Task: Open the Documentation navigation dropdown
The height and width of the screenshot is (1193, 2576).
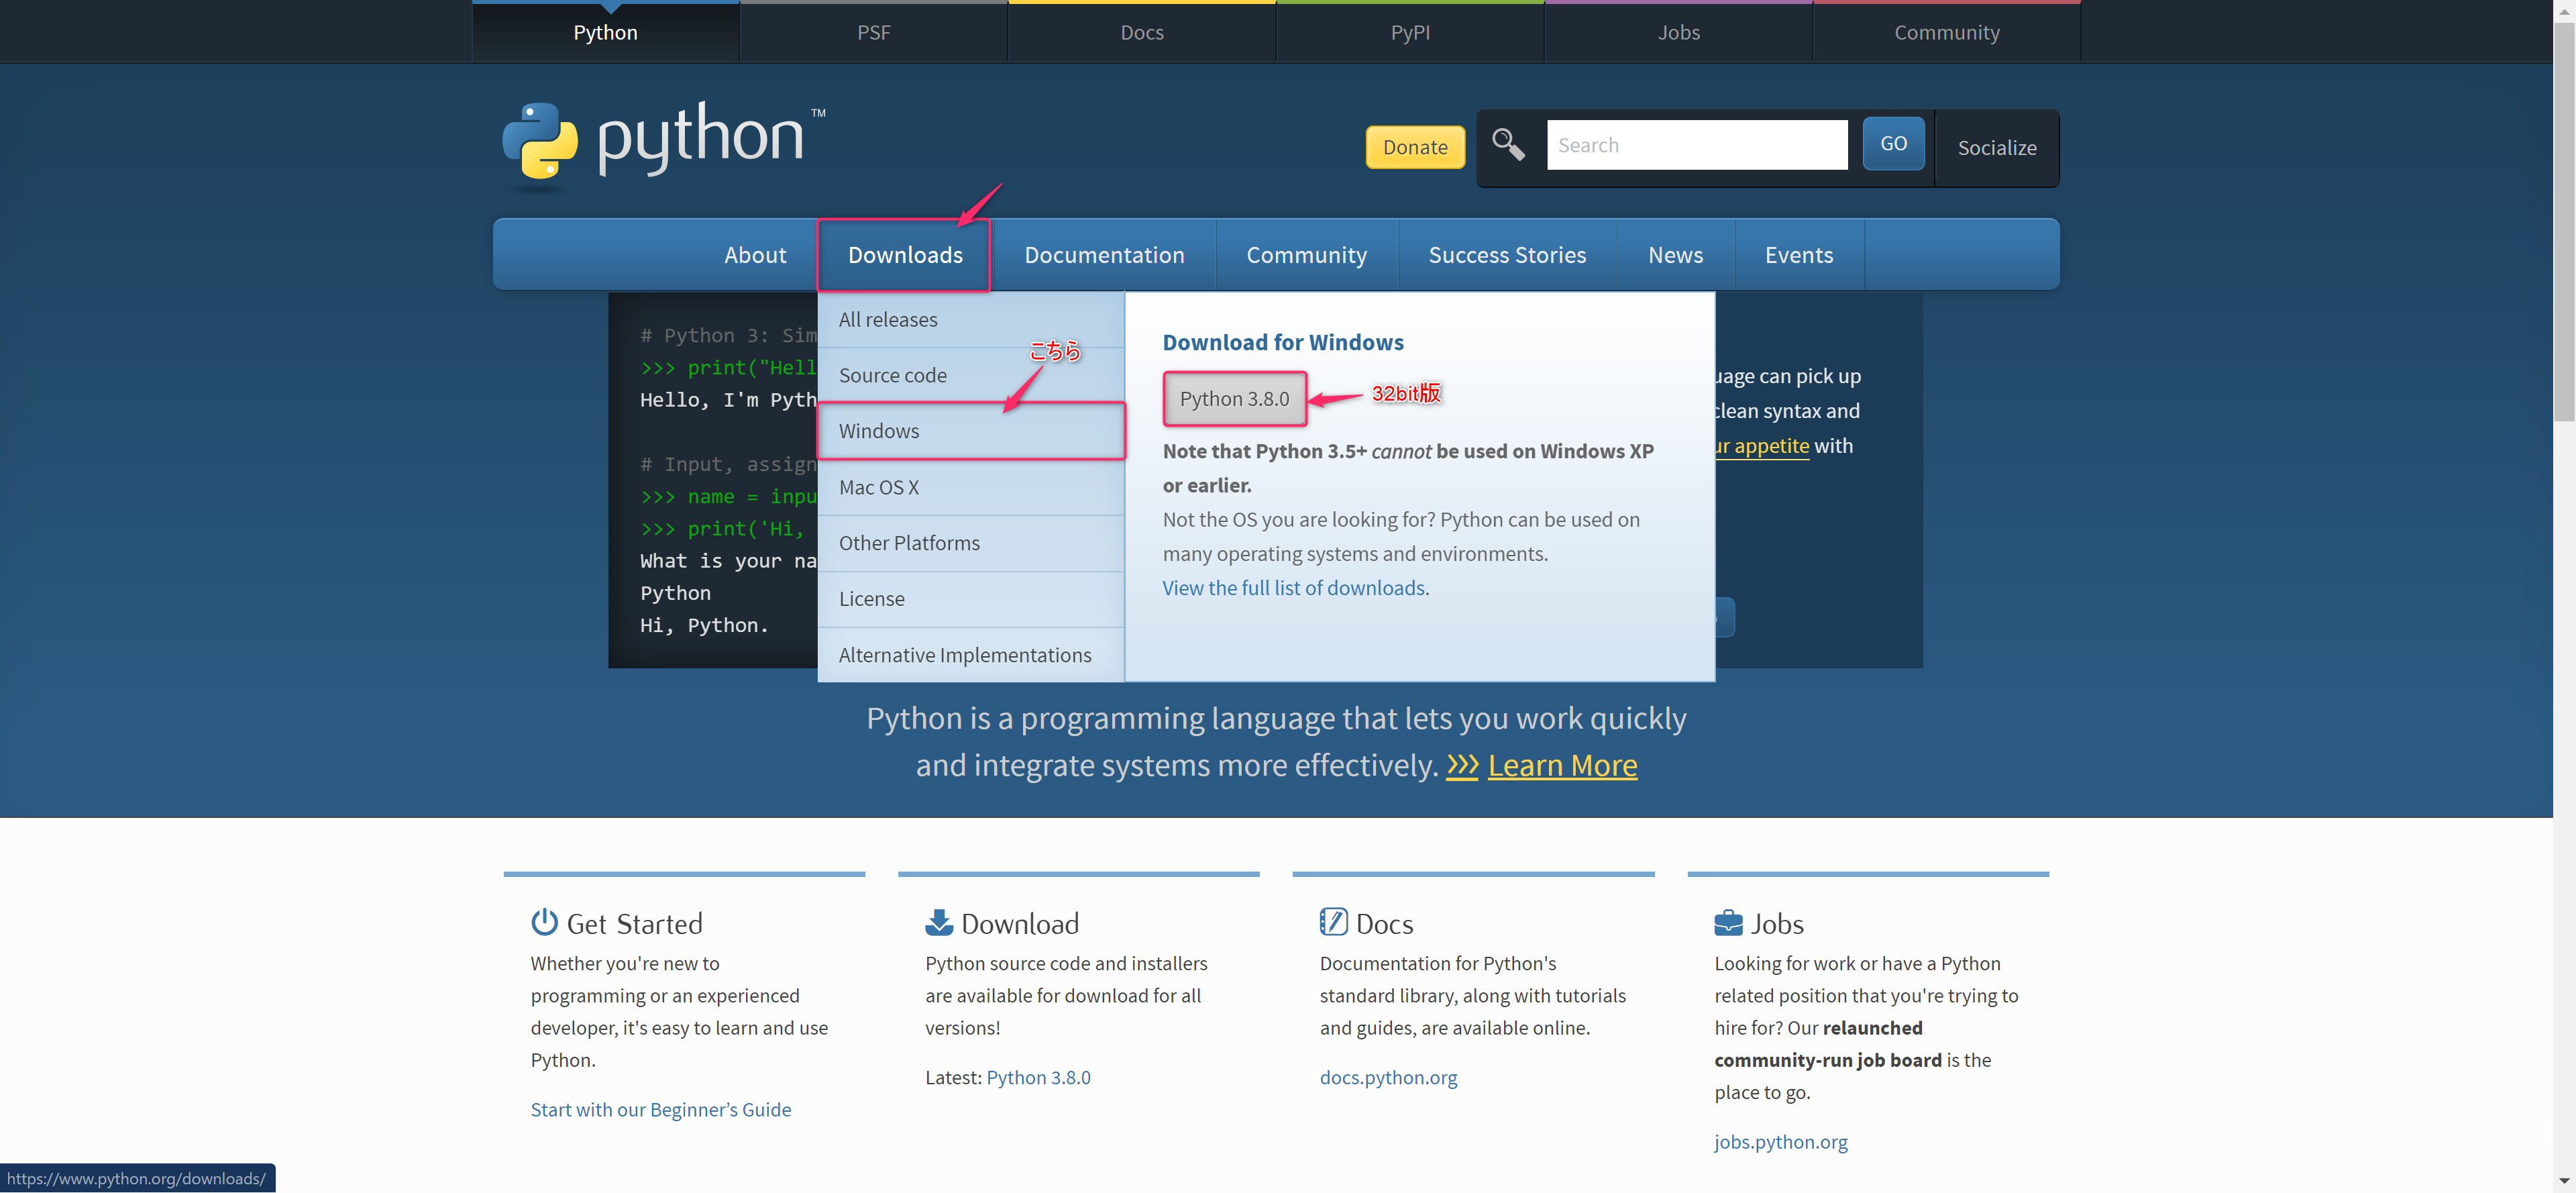Action: coord(1104,255)
